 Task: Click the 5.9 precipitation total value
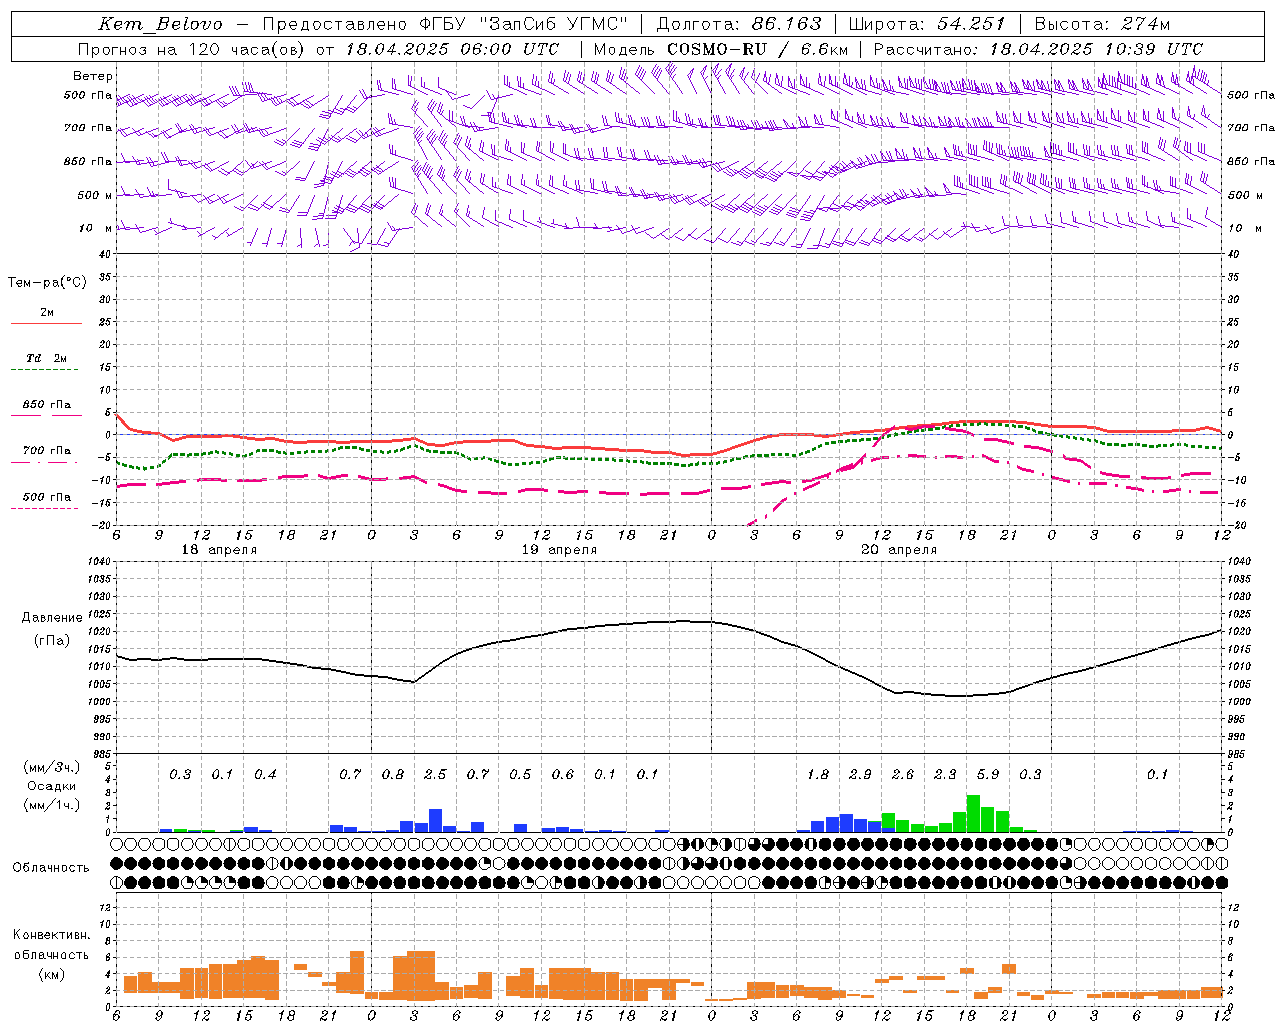pyautogui.click(x=988, y=775)
